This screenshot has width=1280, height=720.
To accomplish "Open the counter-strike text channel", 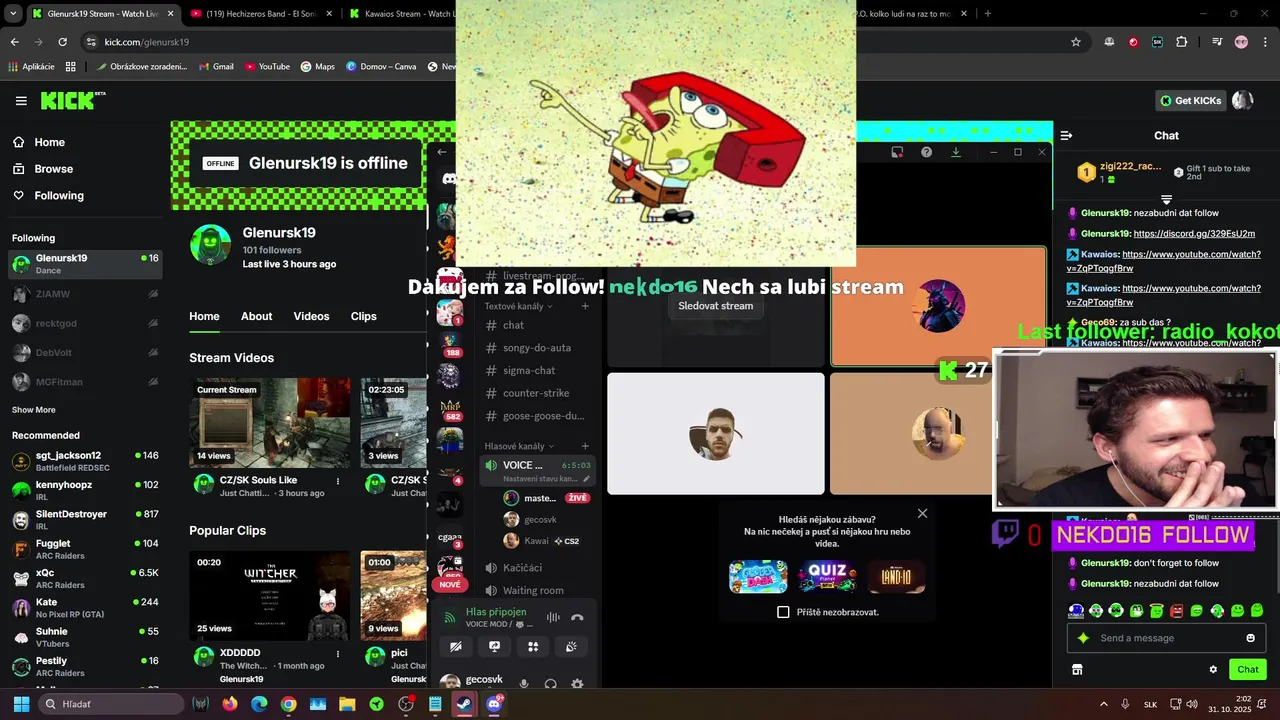I will coord(536,393).
